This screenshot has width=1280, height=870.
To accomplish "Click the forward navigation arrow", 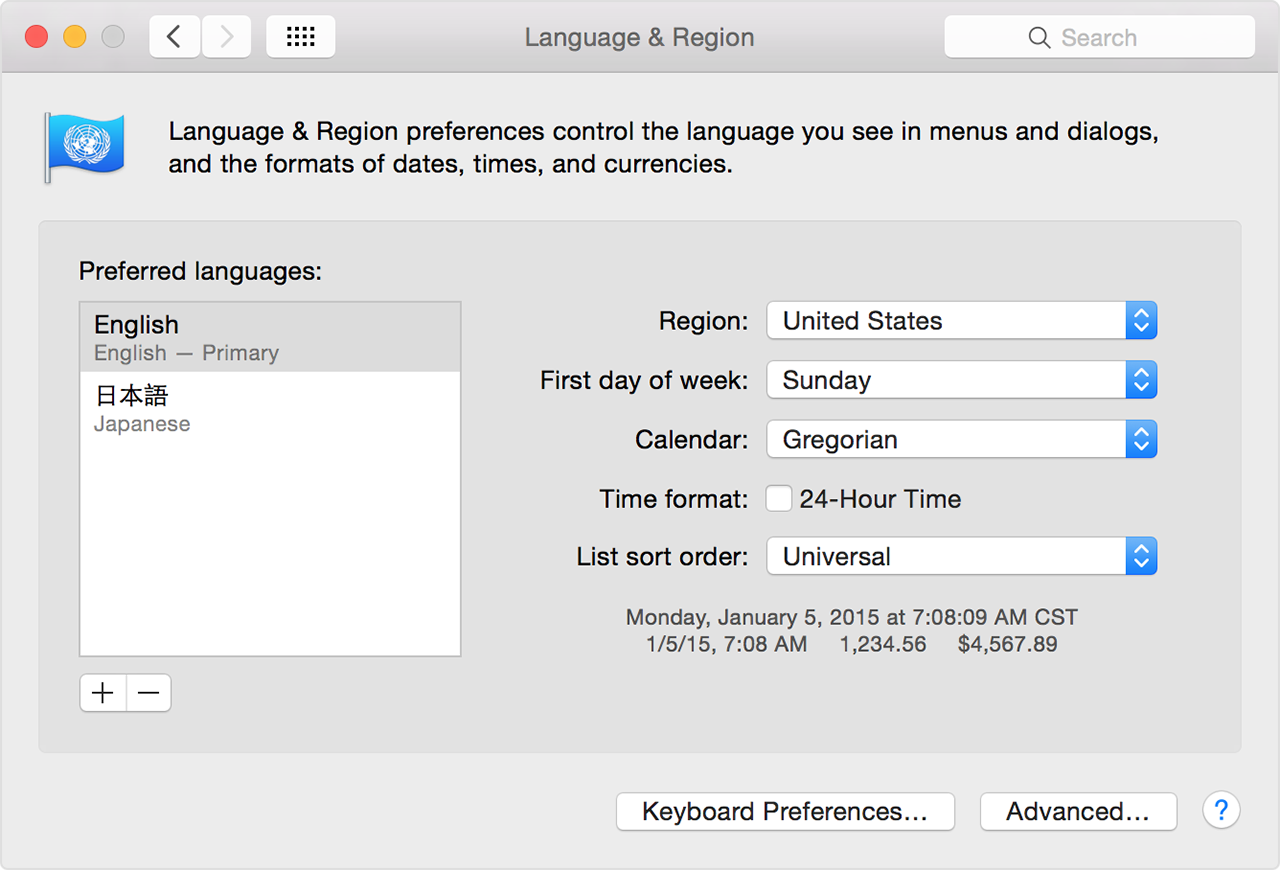I will click(227, 37).
